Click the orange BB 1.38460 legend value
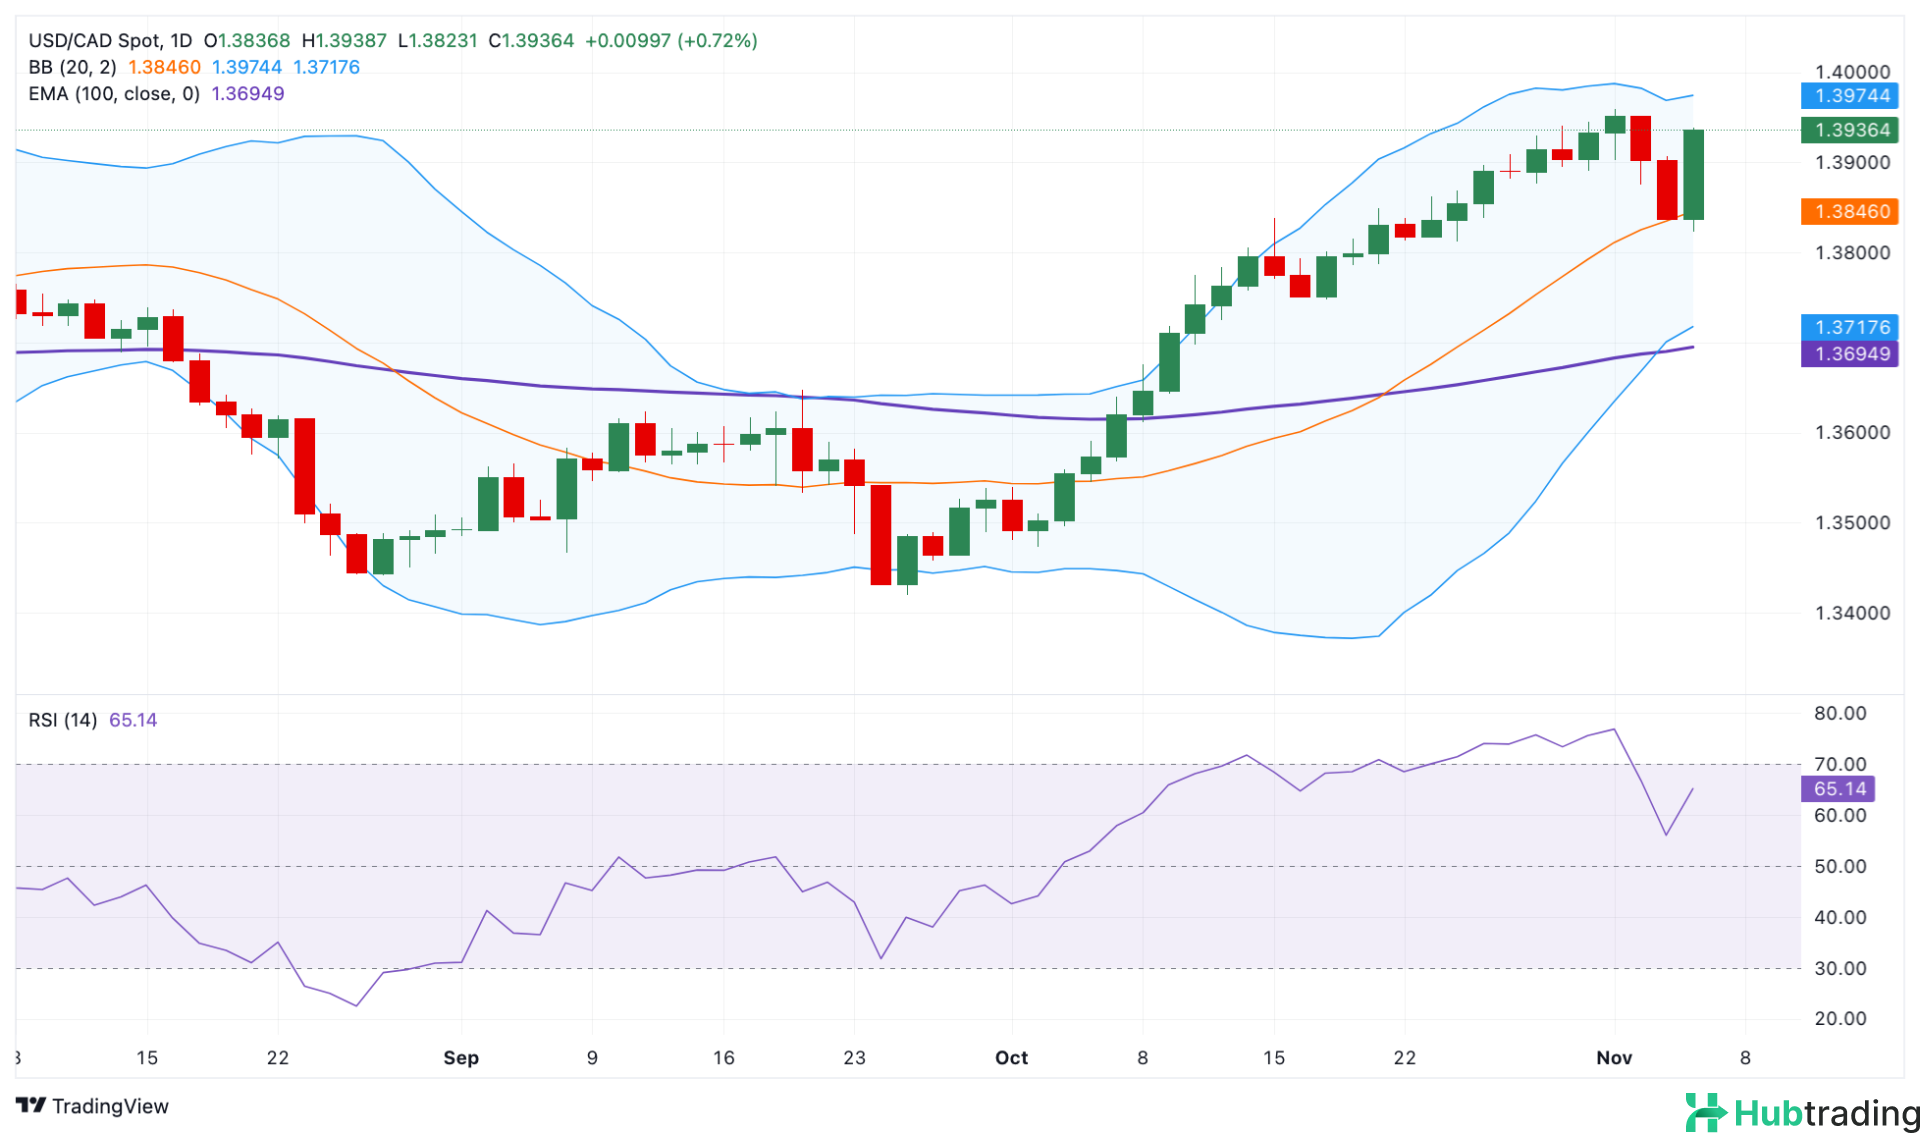This screenshot has width=1920, height=1133. click(x=164, y=67)
